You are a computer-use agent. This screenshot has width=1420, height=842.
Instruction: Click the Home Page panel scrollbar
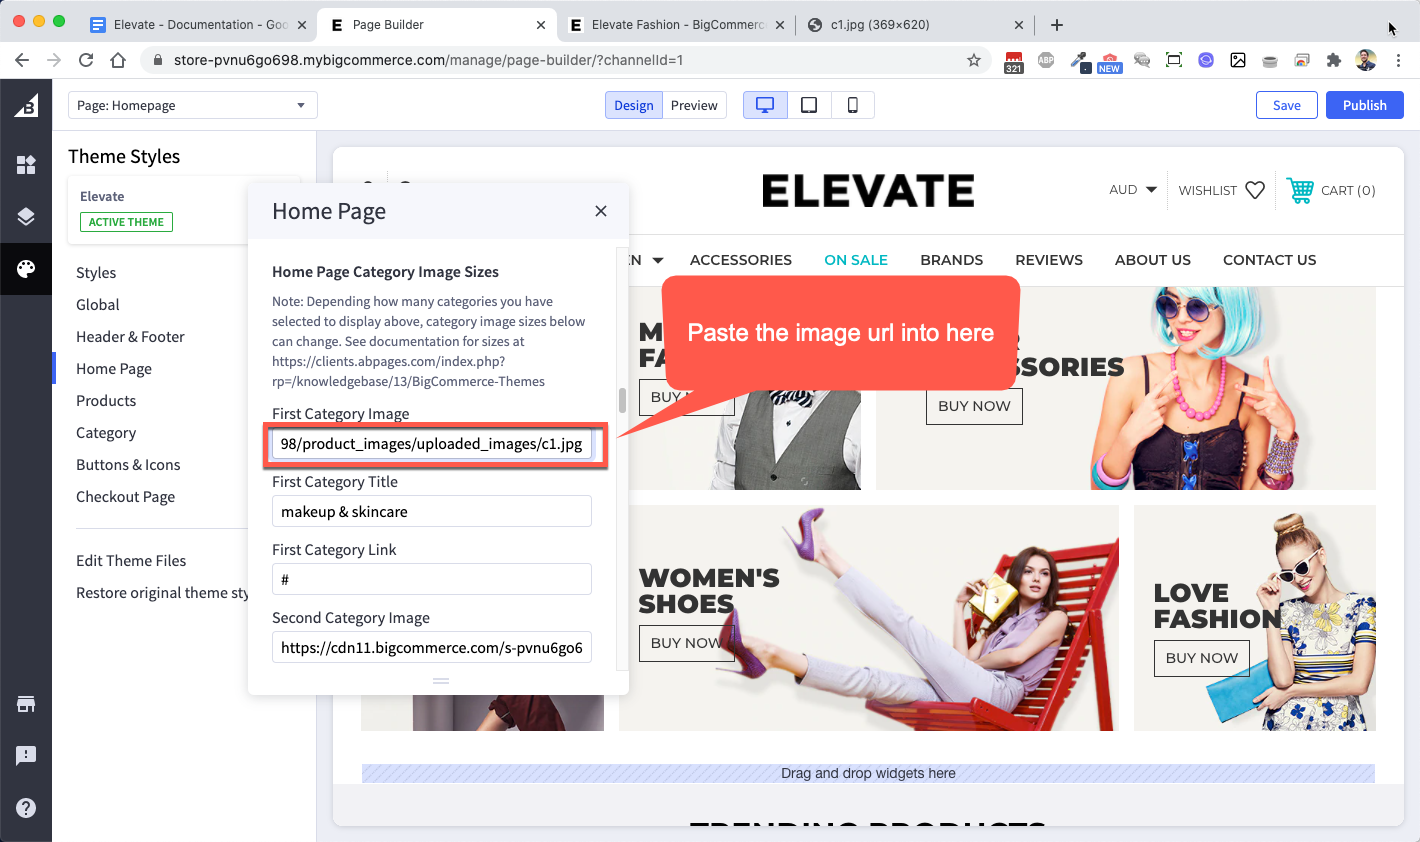point(622,400)
